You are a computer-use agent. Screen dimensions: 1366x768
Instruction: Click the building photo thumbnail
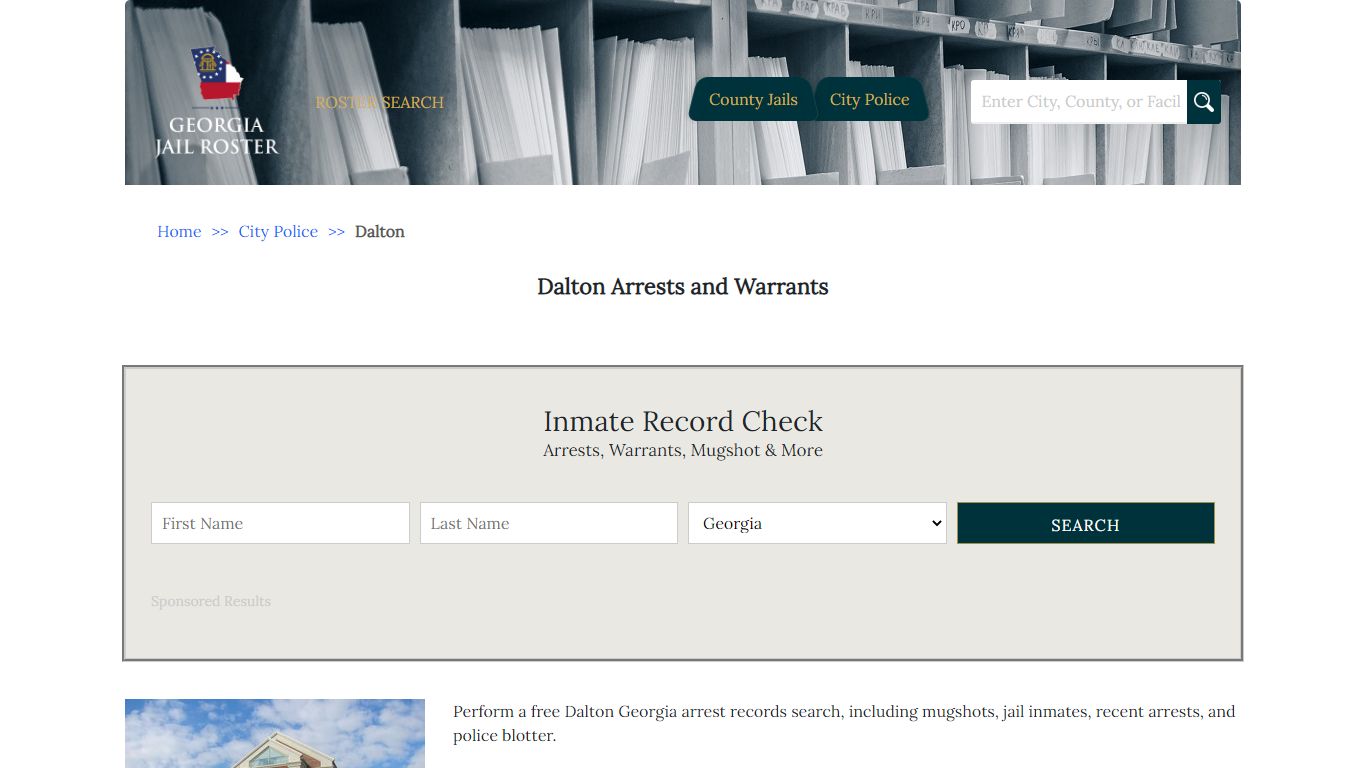274,733
